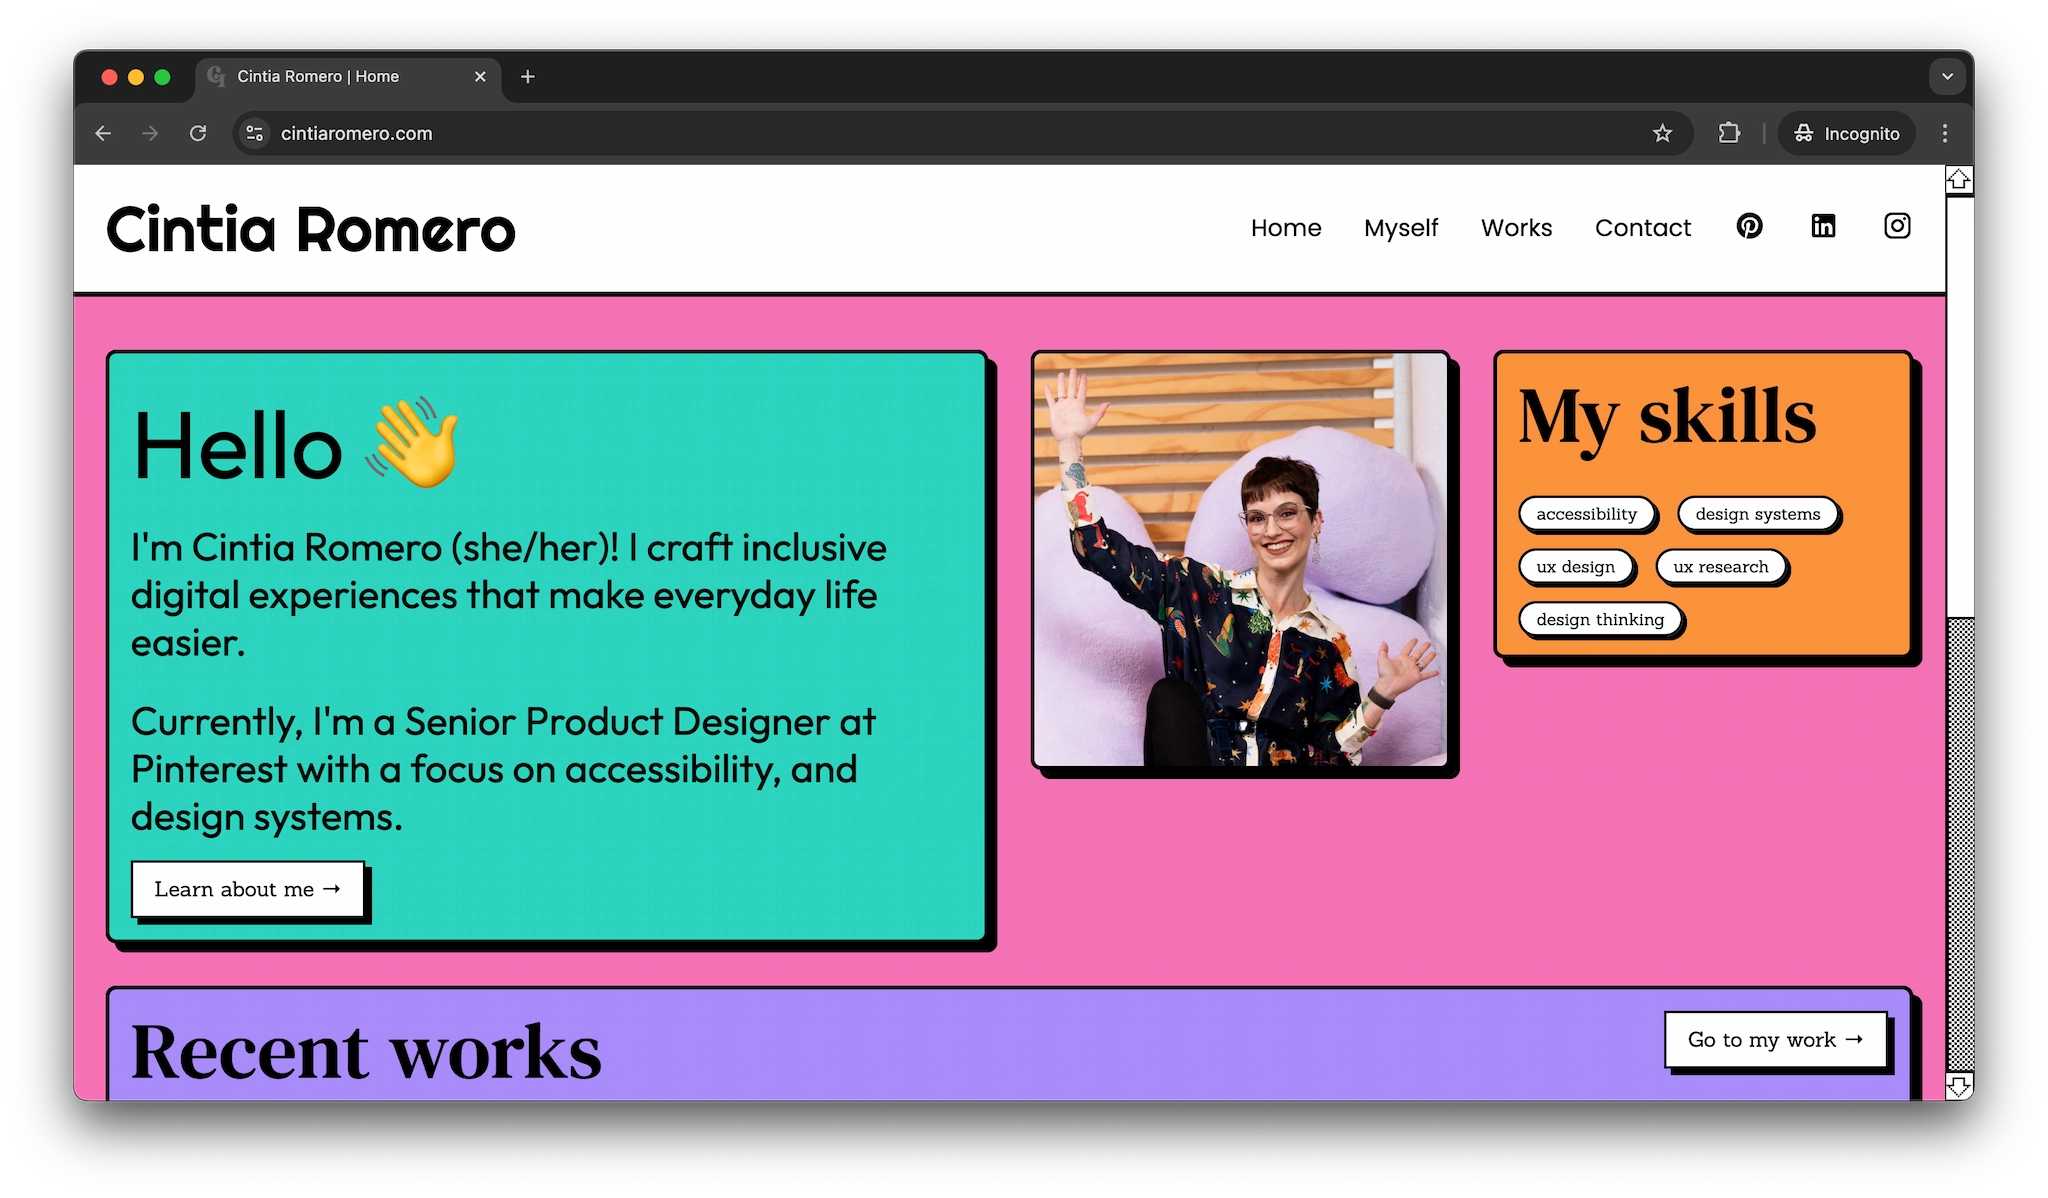Expand the tab search chevron
The height and width of the screenshot is (1198, 2048).
pyautogui.click(x=1946, y=76)
